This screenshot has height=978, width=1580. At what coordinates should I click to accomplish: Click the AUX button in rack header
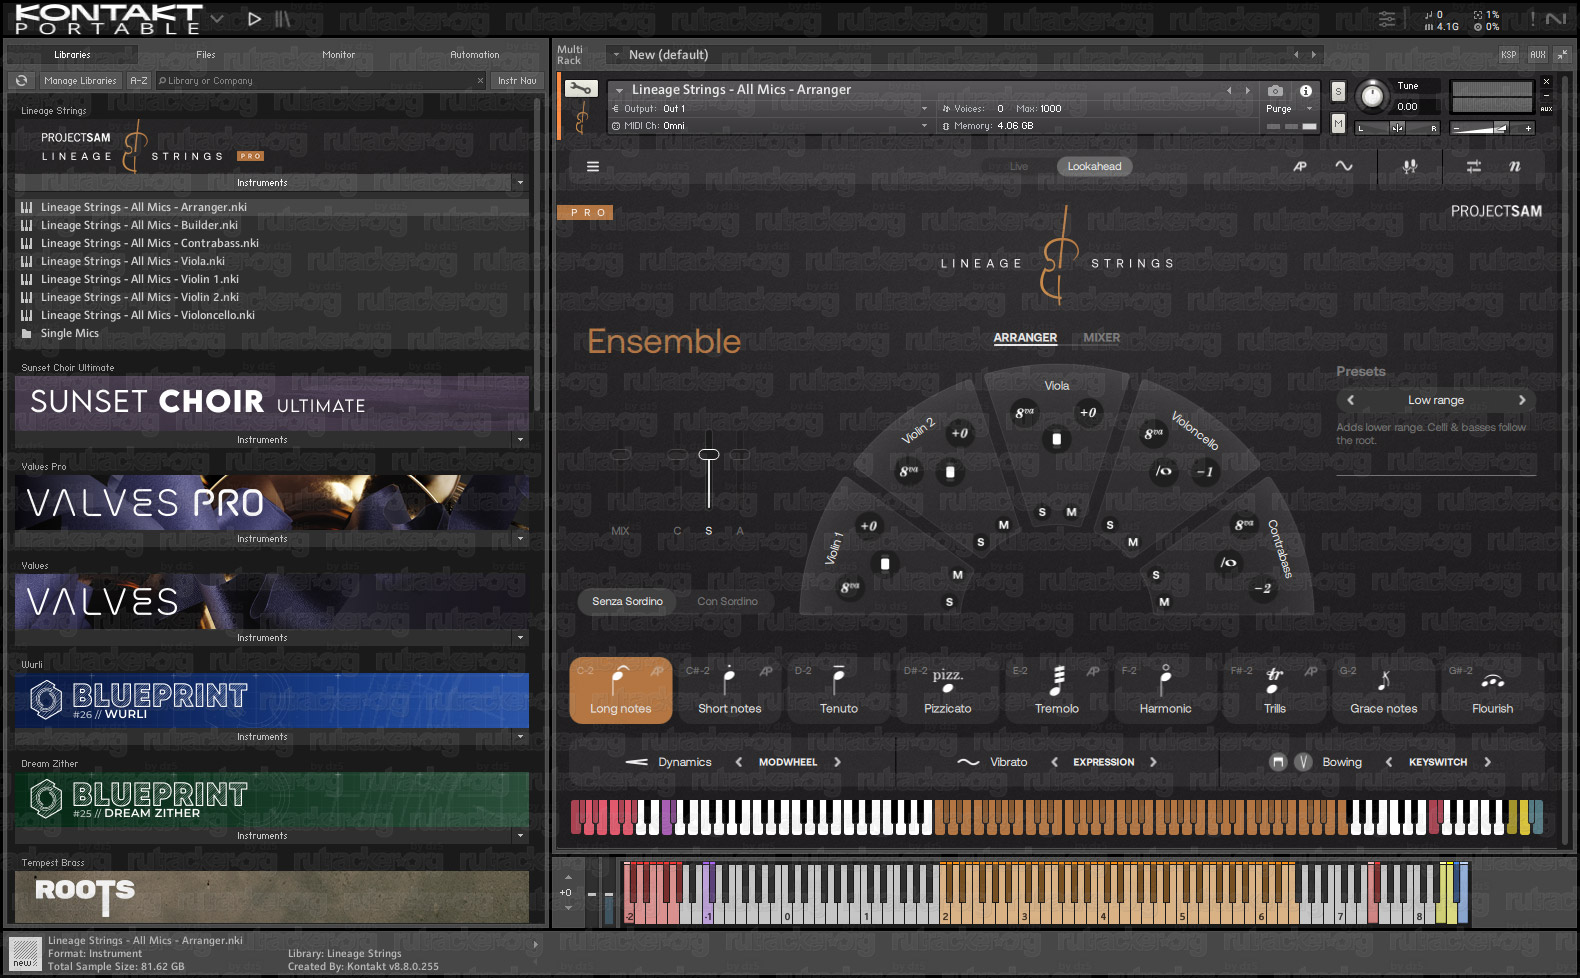1538,55
